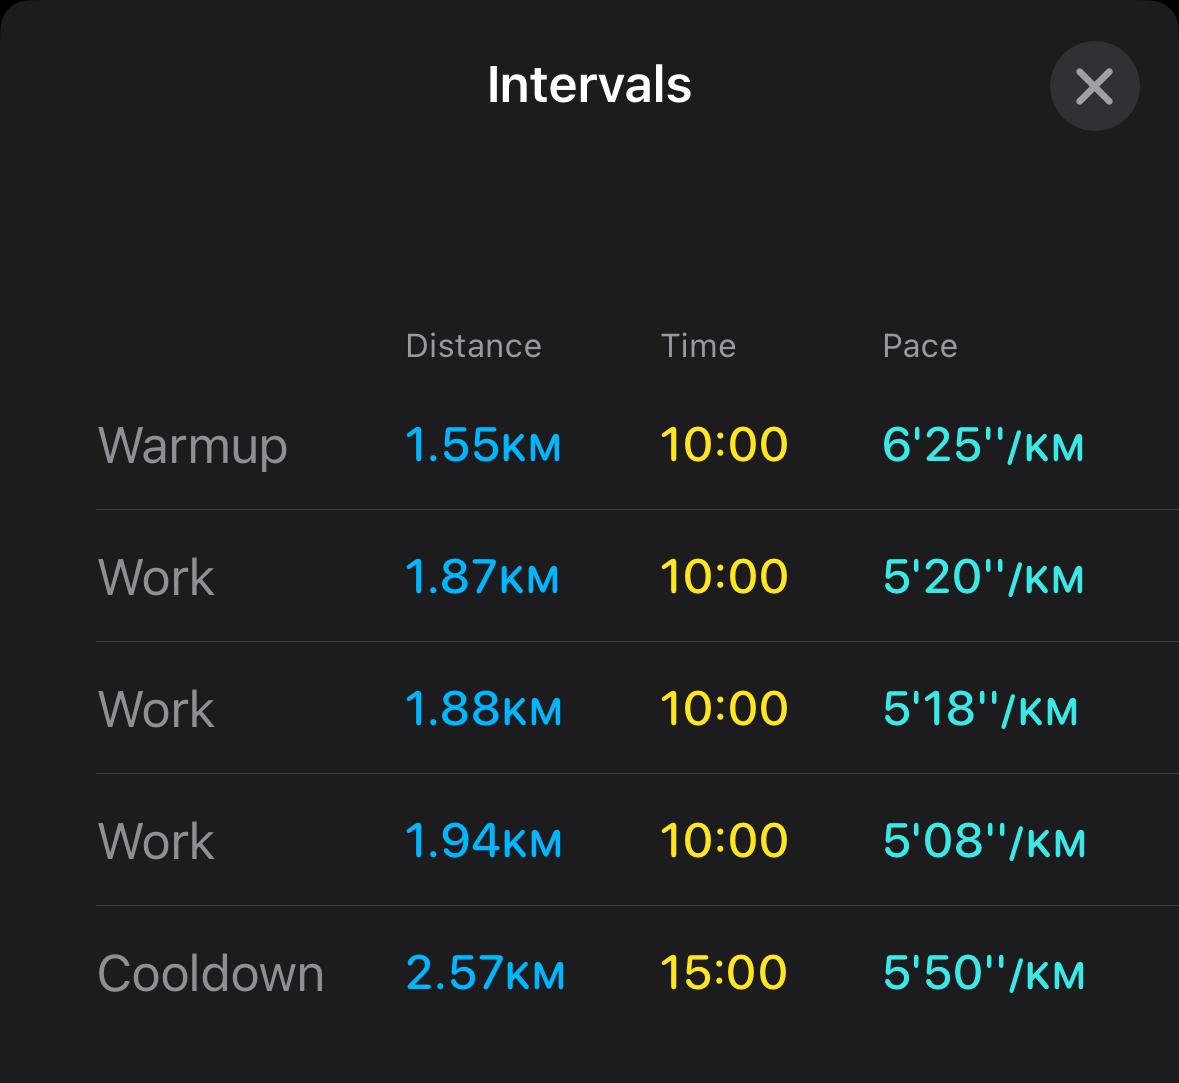Tap the Cooldown time 15:00
1179x1083 pixels.
(724, 972)
